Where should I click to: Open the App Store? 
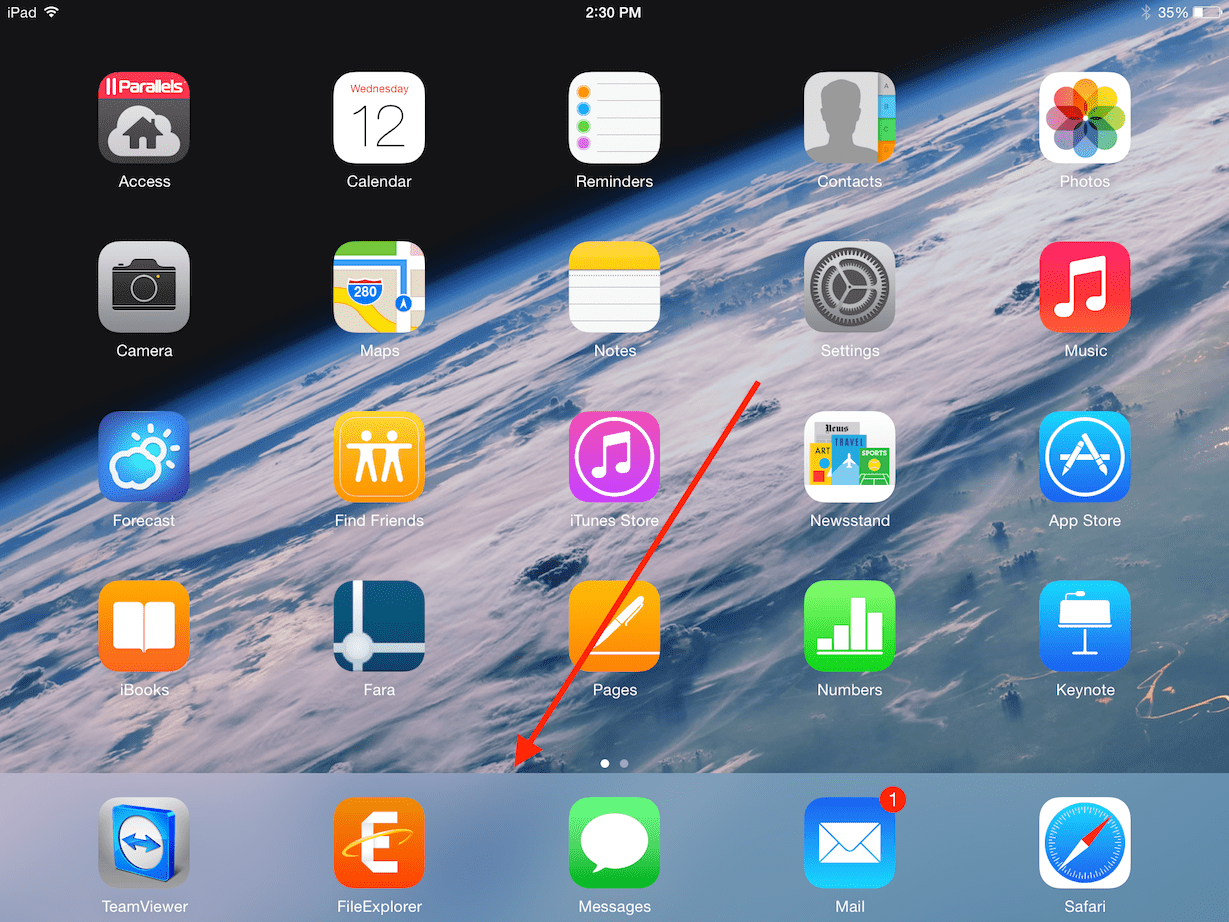pyautogui.click(x=1085, y=457)
